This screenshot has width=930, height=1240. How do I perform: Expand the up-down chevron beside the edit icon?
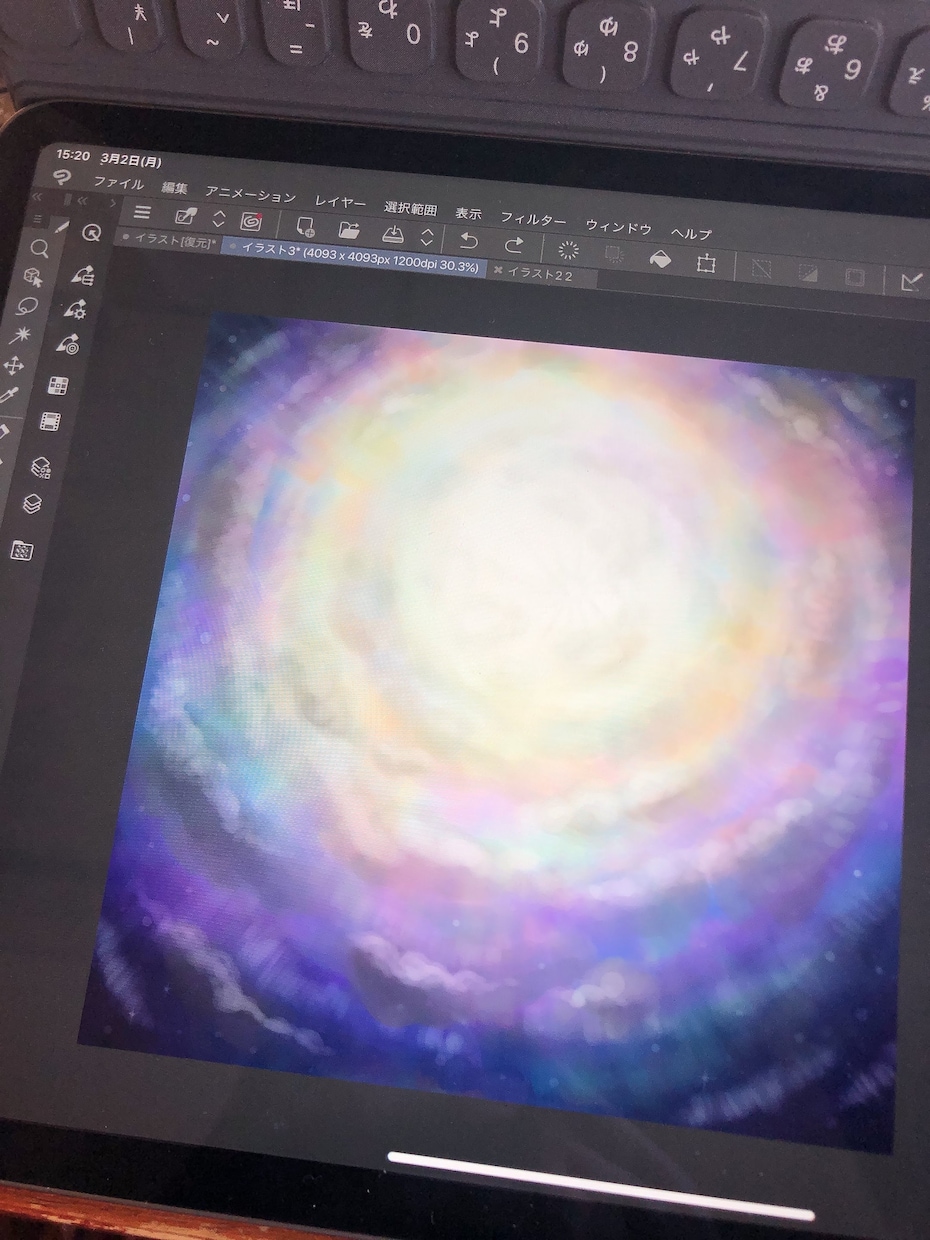pos(219,220)
